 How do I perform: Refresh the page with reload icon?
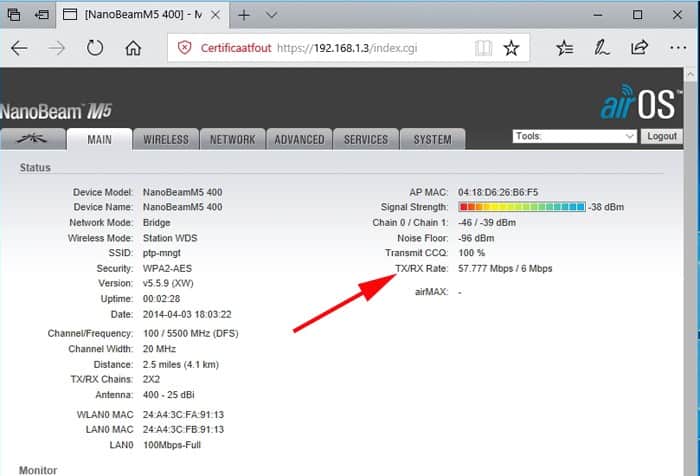point(95,48)
